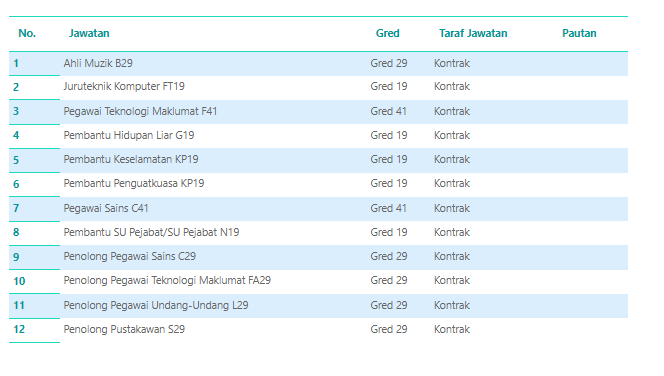The image size is (664, 376).
Task: Click row number 10 cell
Action: coord(34,282)
